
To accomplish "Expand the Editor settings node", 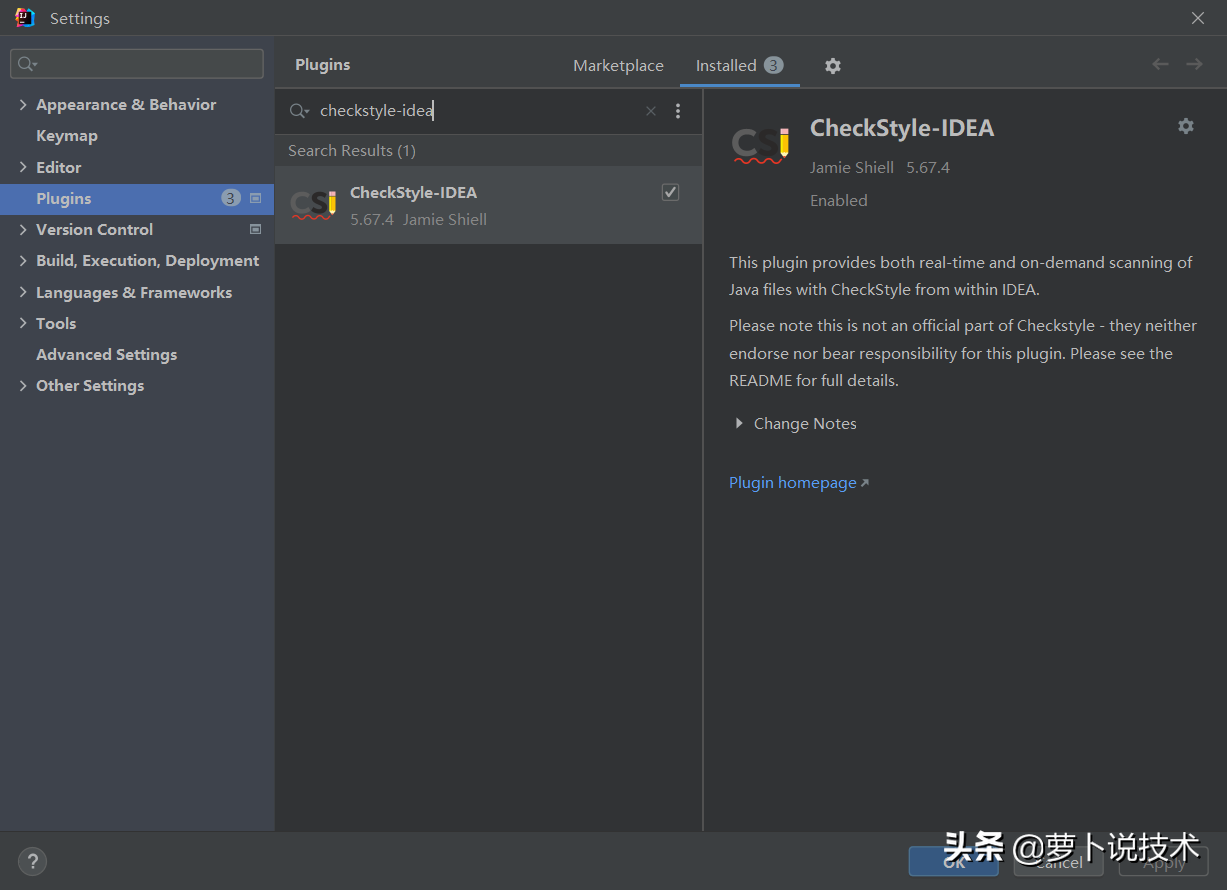I will 23,167.
